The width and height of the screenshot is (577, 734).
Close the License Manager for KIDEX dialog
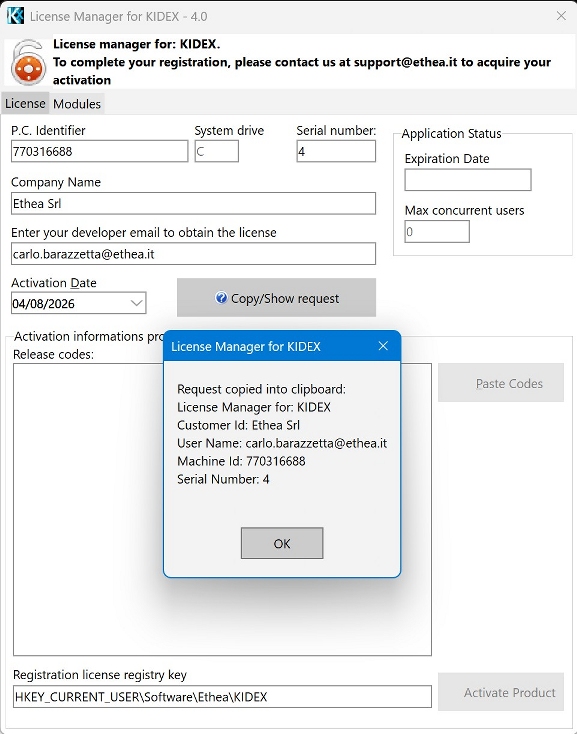383,346
